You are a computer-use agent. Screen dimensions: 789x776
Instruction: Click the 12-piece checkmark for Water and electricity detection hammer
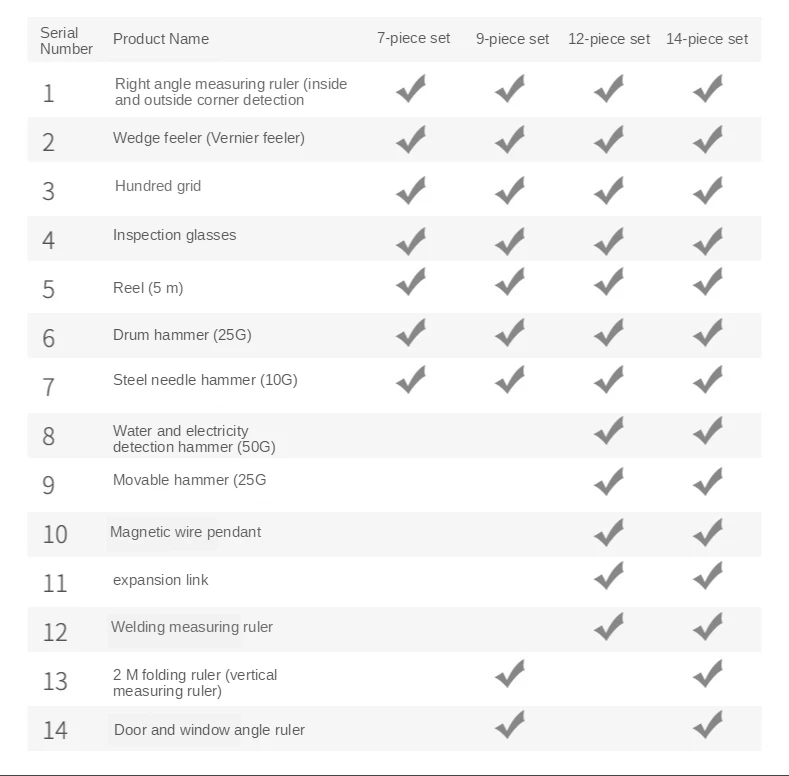609,430
